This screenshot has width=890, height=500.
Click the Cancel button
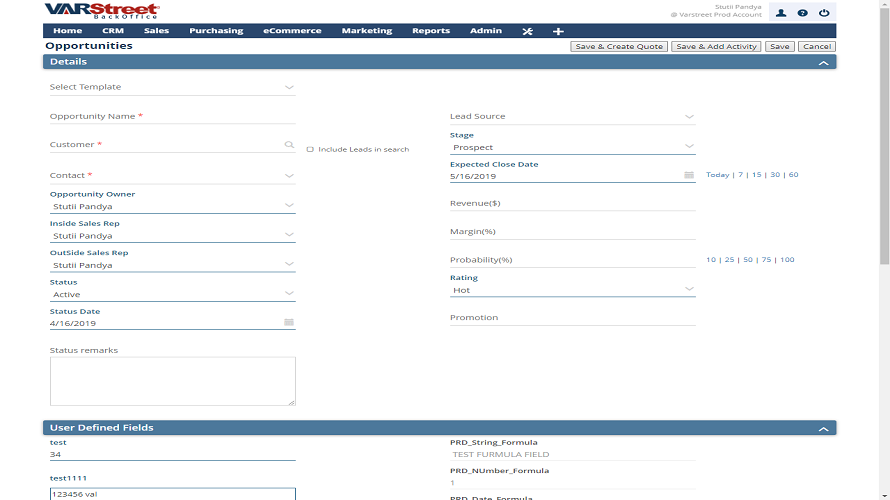[817, 47]
